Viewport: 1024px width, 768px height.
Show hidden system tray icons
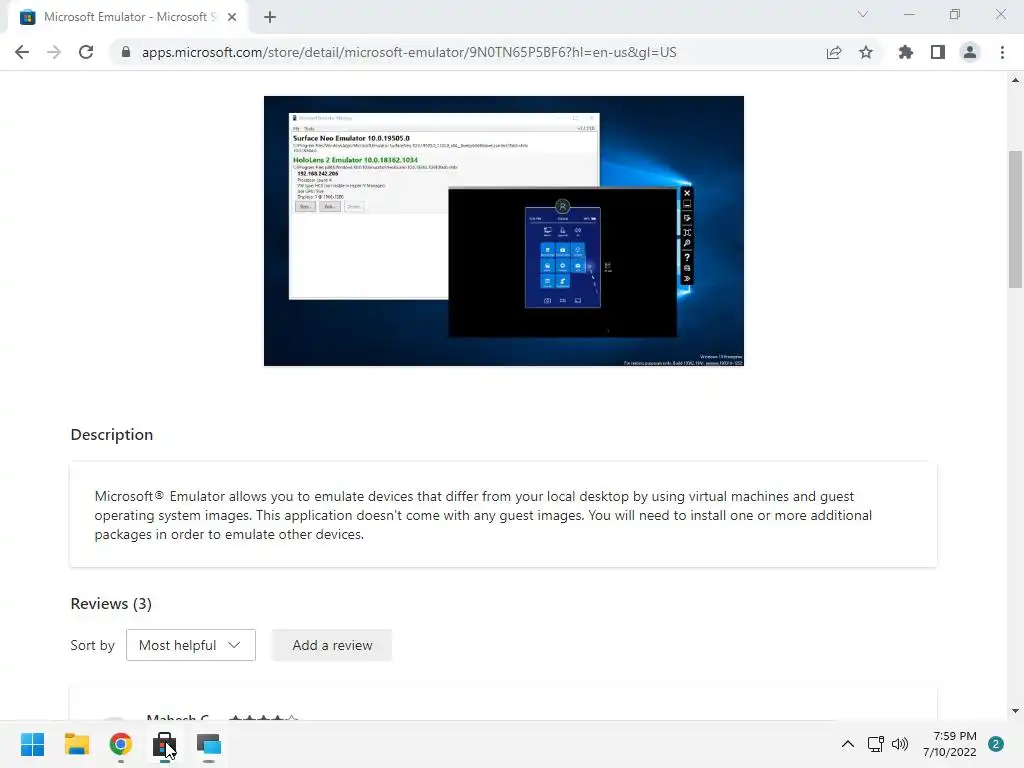point(848,744)
